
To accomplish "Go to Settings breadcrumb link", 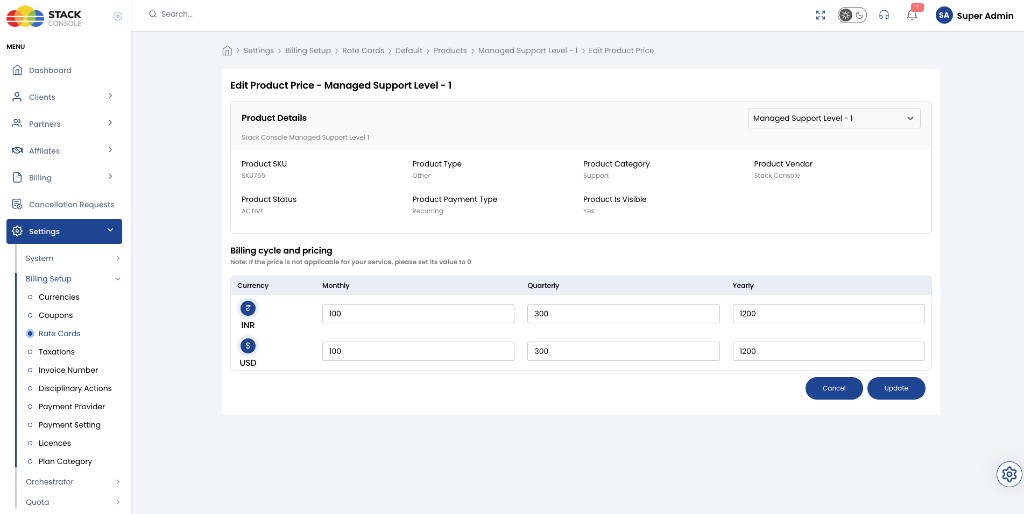I will 259,50.
